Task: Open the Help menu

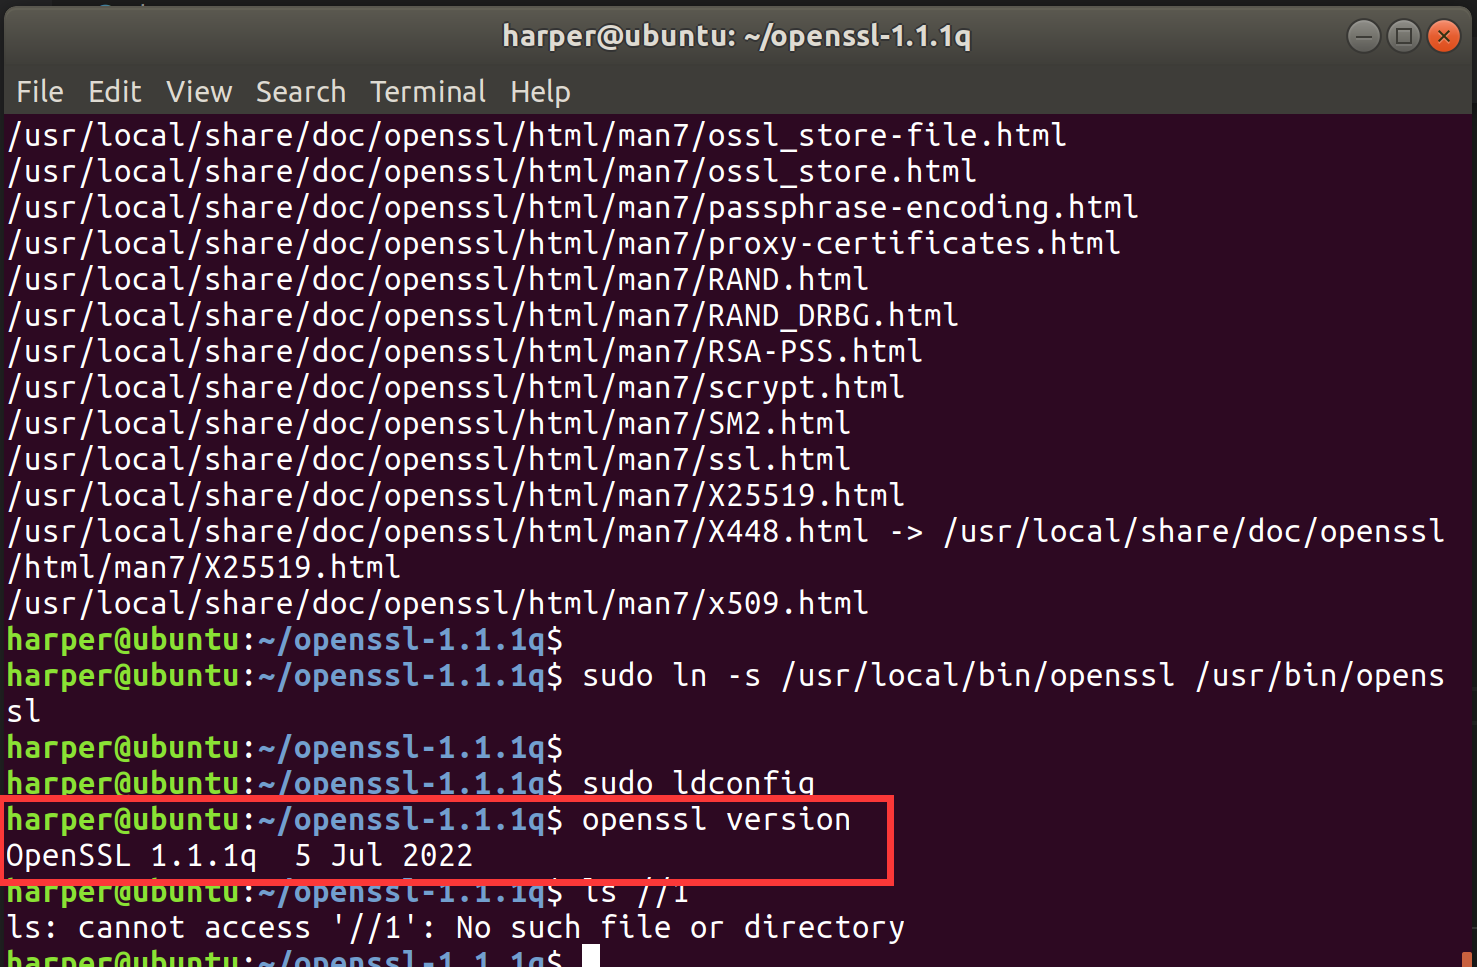Action: [540, 92]
